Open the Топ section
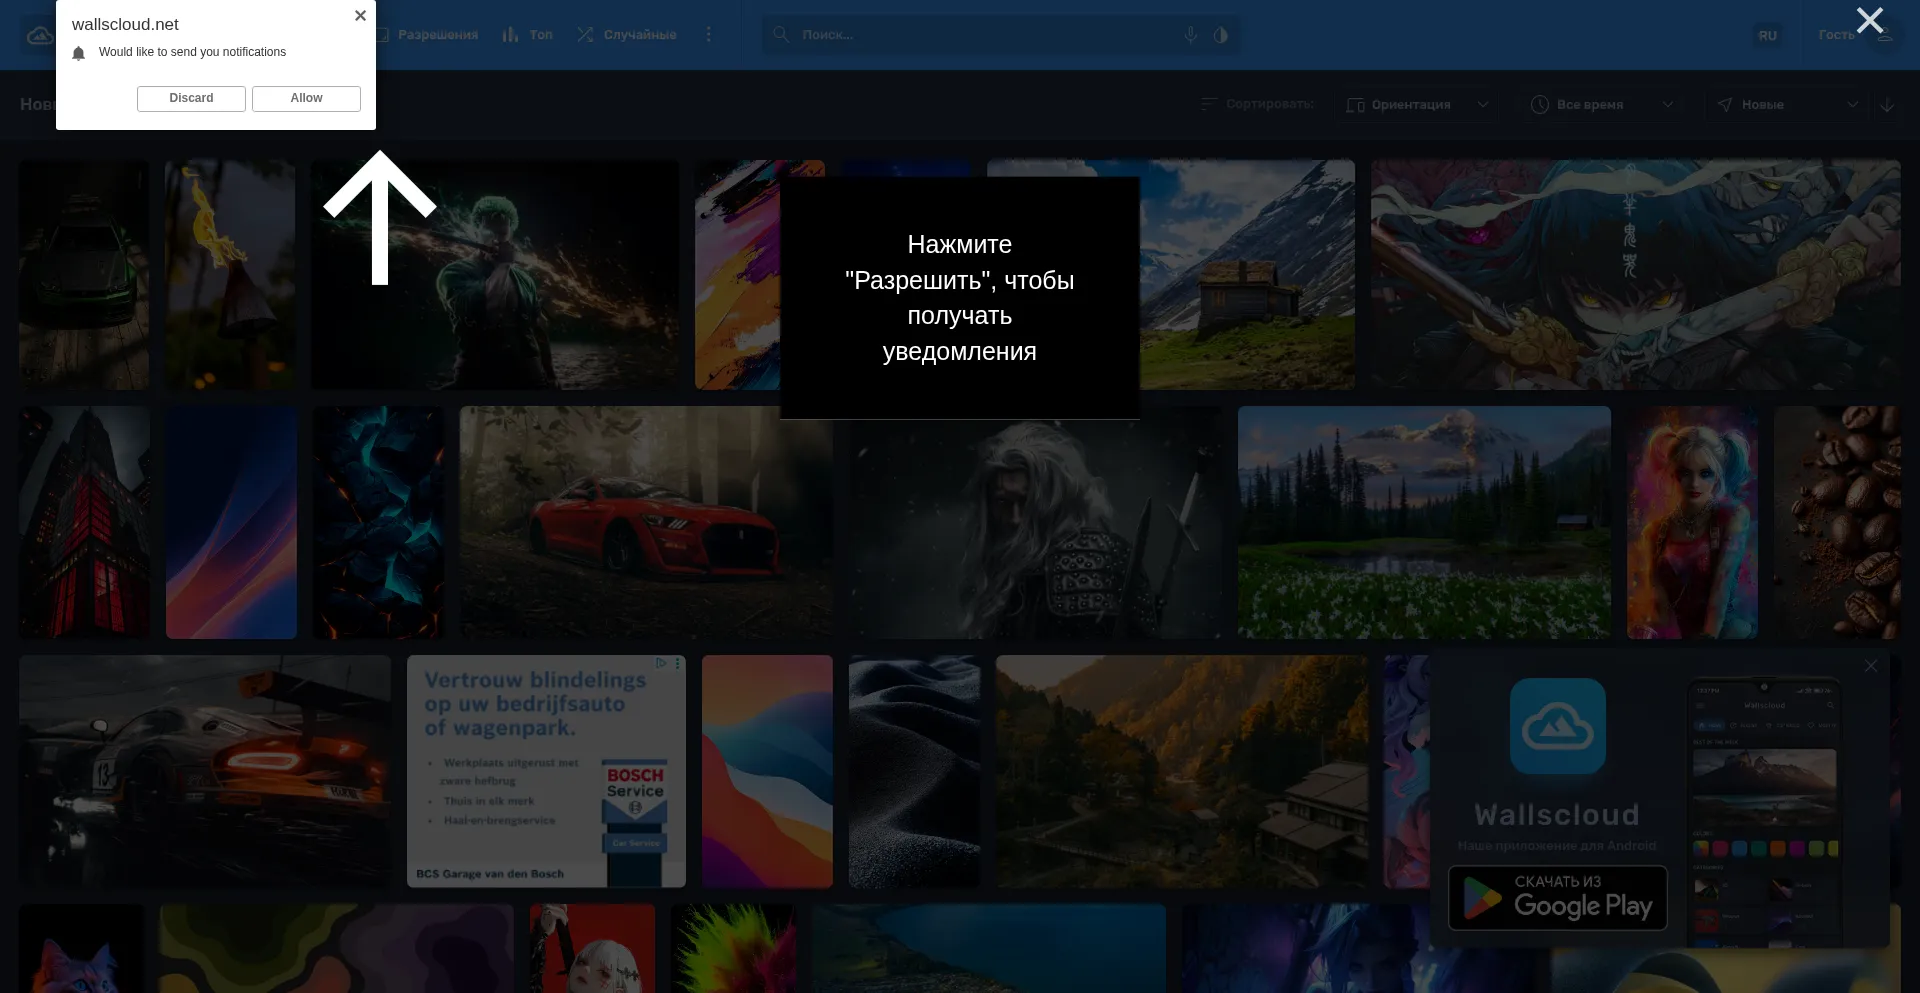1920x993 pixels. 527,35
